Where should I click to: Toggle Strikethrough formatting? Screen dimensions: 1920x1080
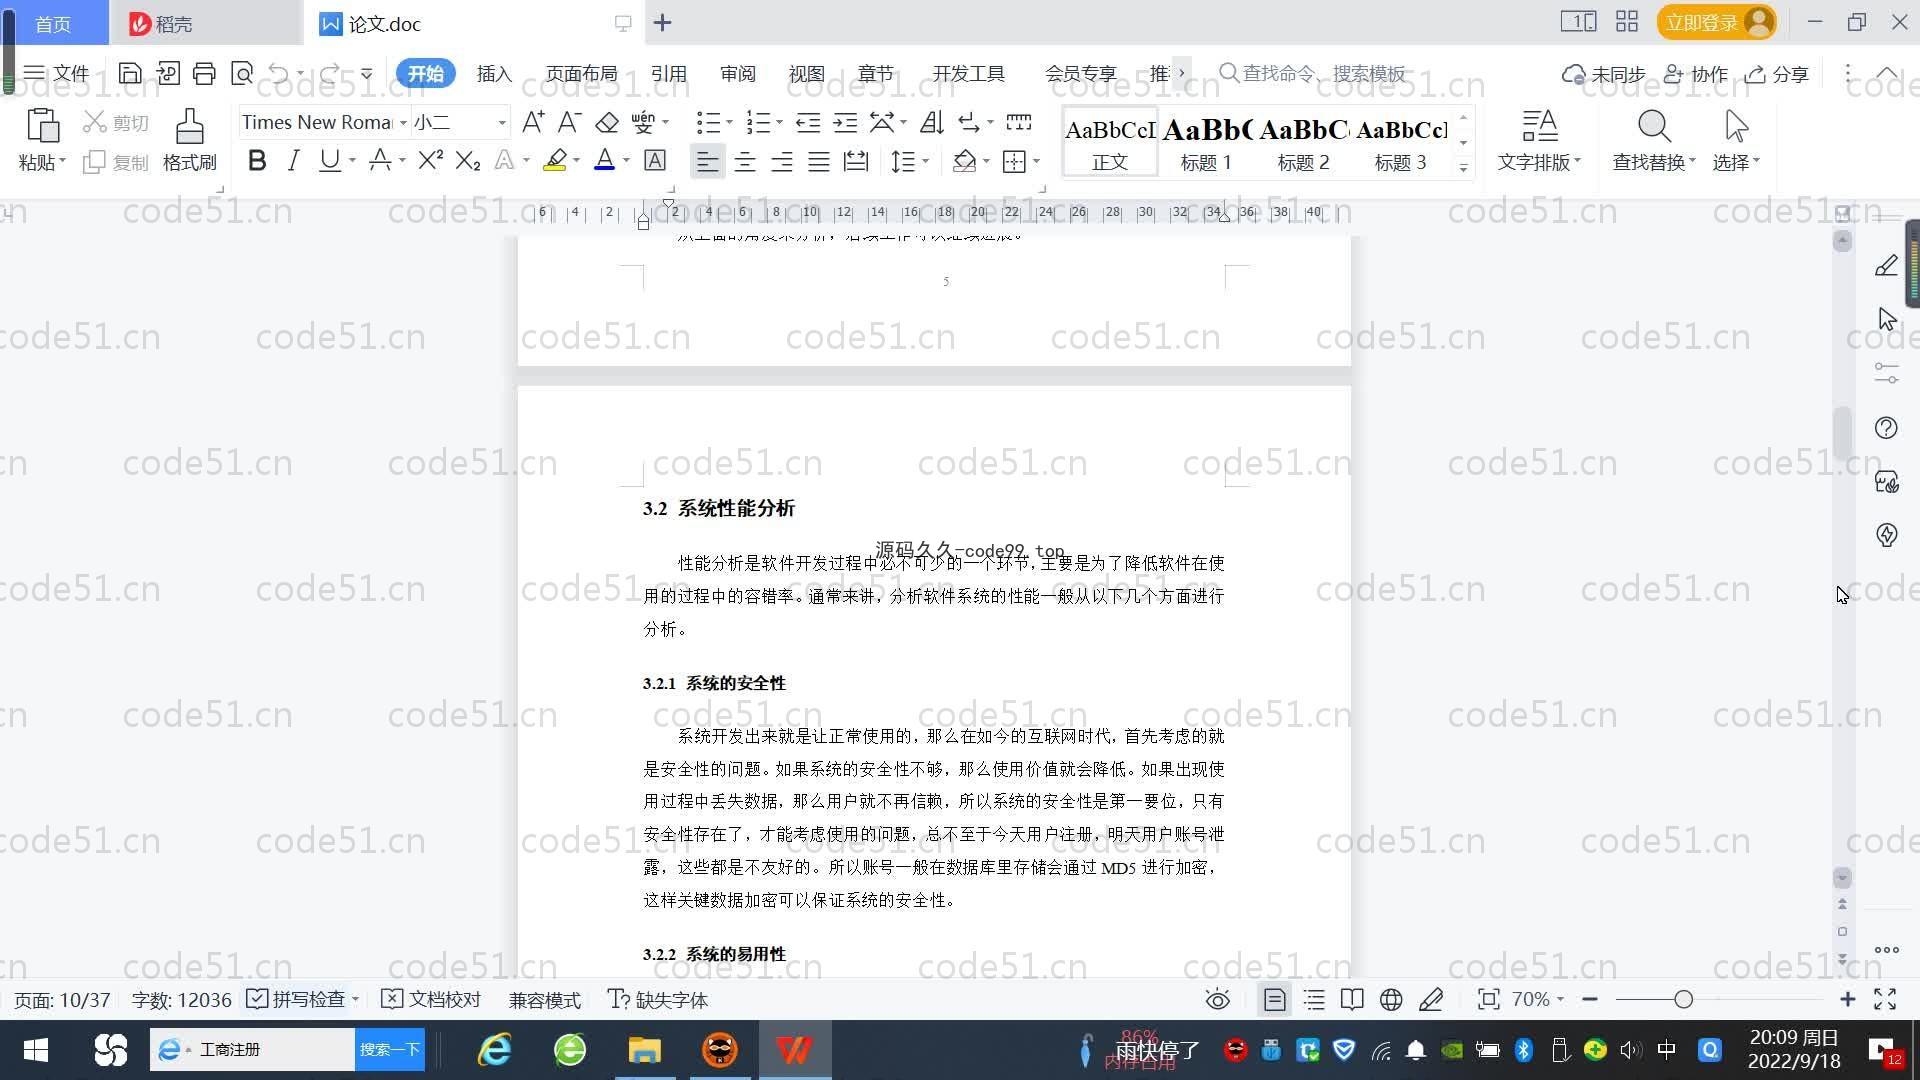point(380,160)
